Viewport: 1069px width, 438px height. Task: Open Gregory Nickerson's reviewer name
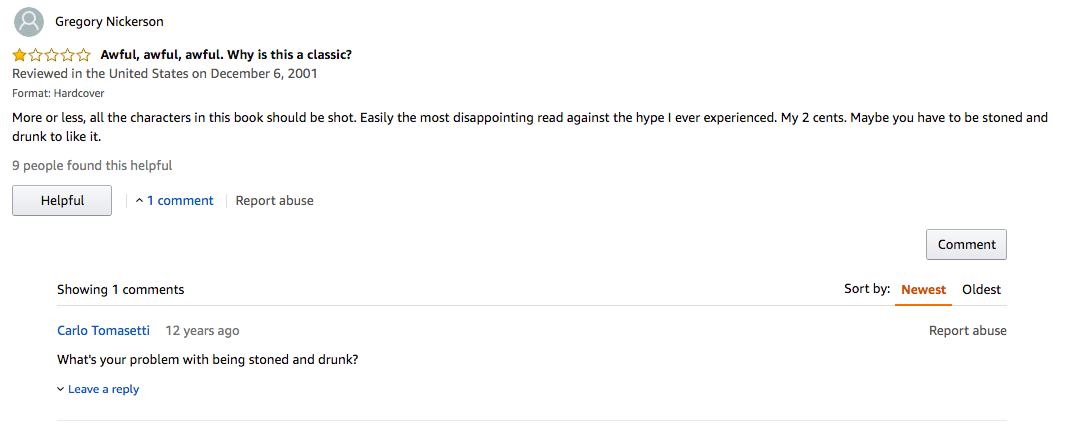pos(109,21)
